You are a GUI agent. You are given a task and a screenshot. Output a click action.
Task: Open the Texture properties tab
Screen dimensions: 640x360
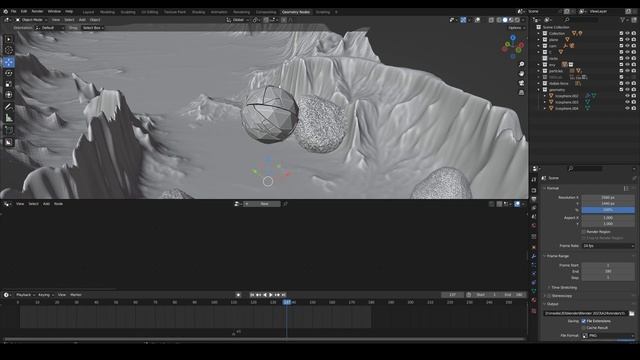coord(534,311)
